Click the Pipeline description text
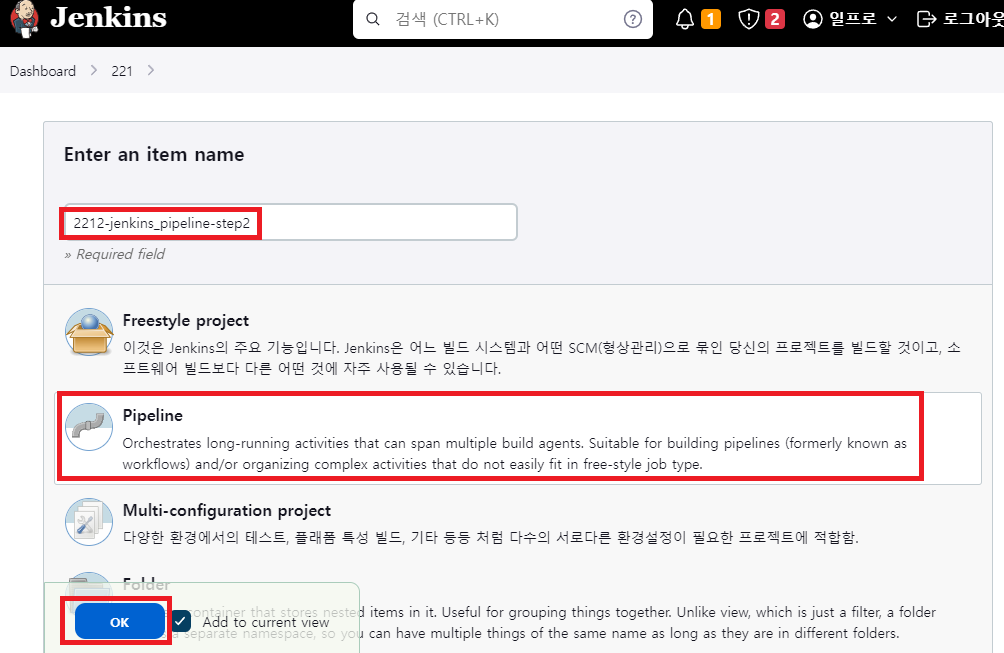This screenshot has height=653, width=1004. click(514, 453)
